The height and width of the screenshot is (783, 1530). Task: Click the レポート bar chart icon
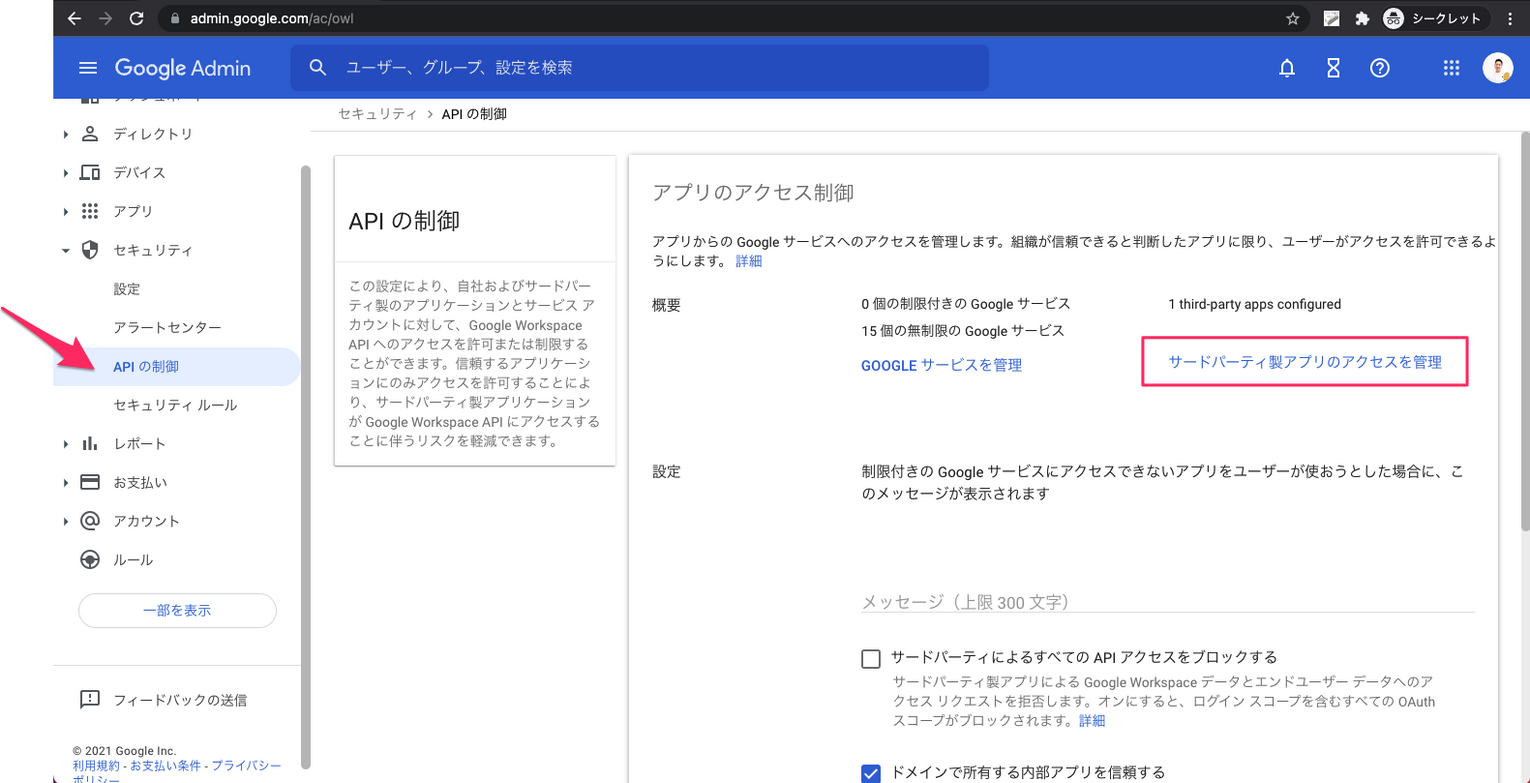point(90,443)
